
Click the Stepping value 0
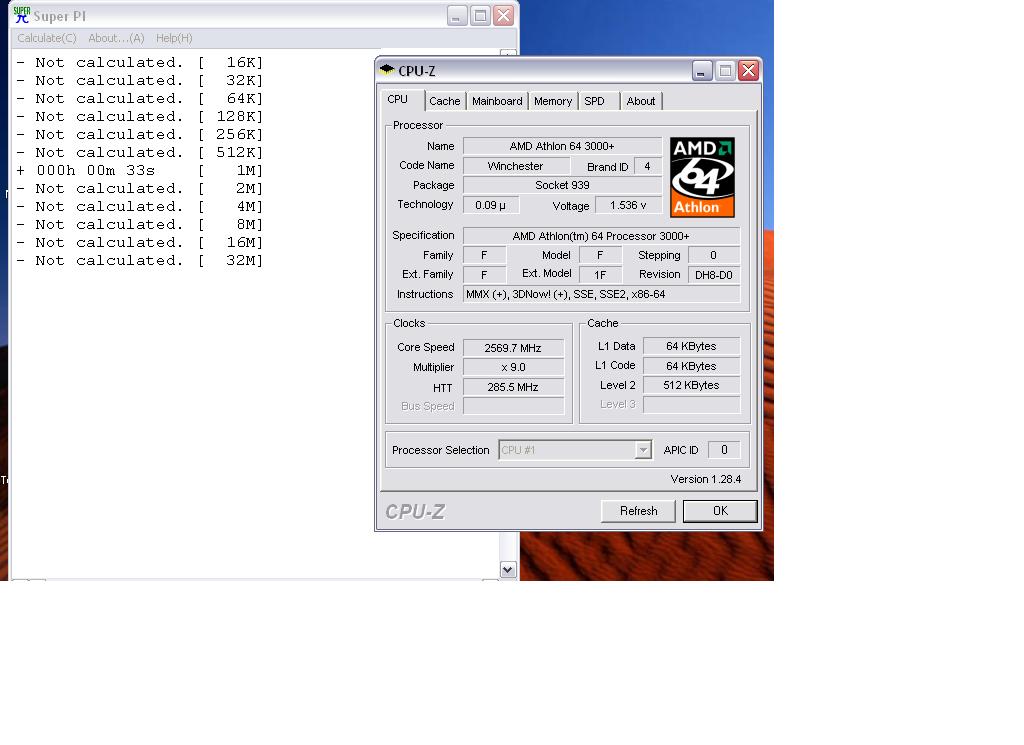[714, 255]
